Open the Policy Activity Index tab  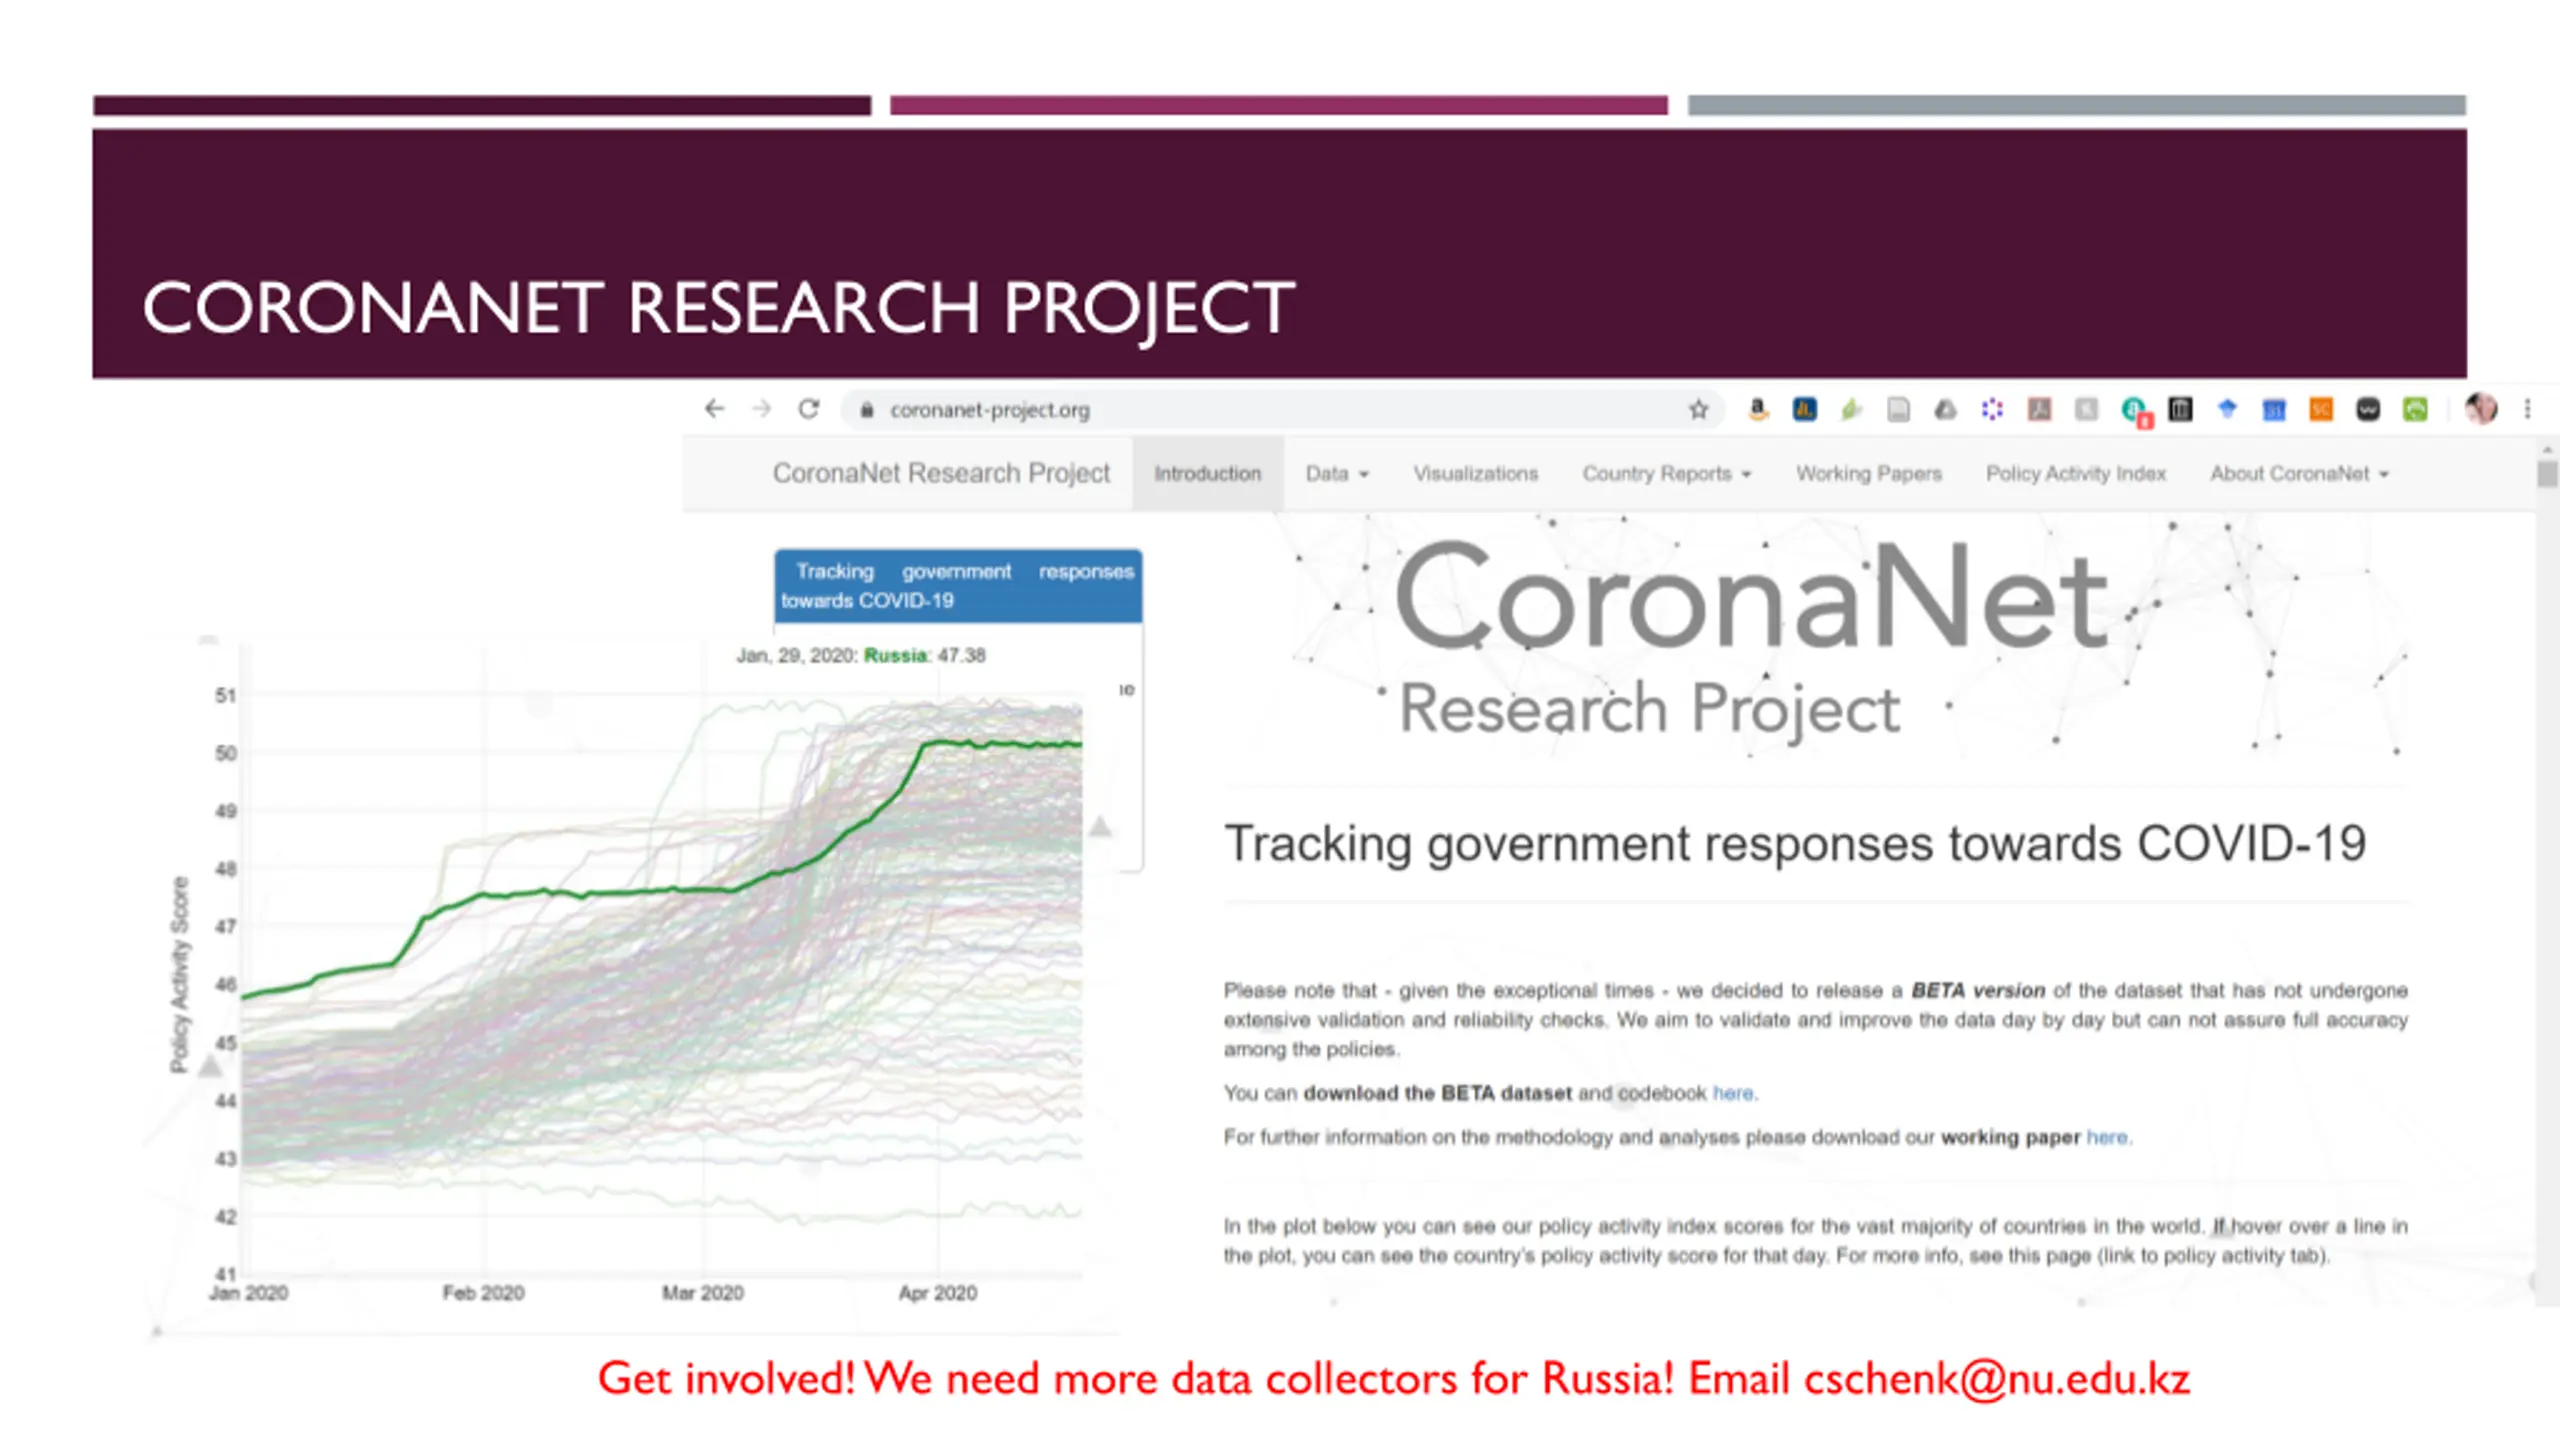click(2076, 474)
